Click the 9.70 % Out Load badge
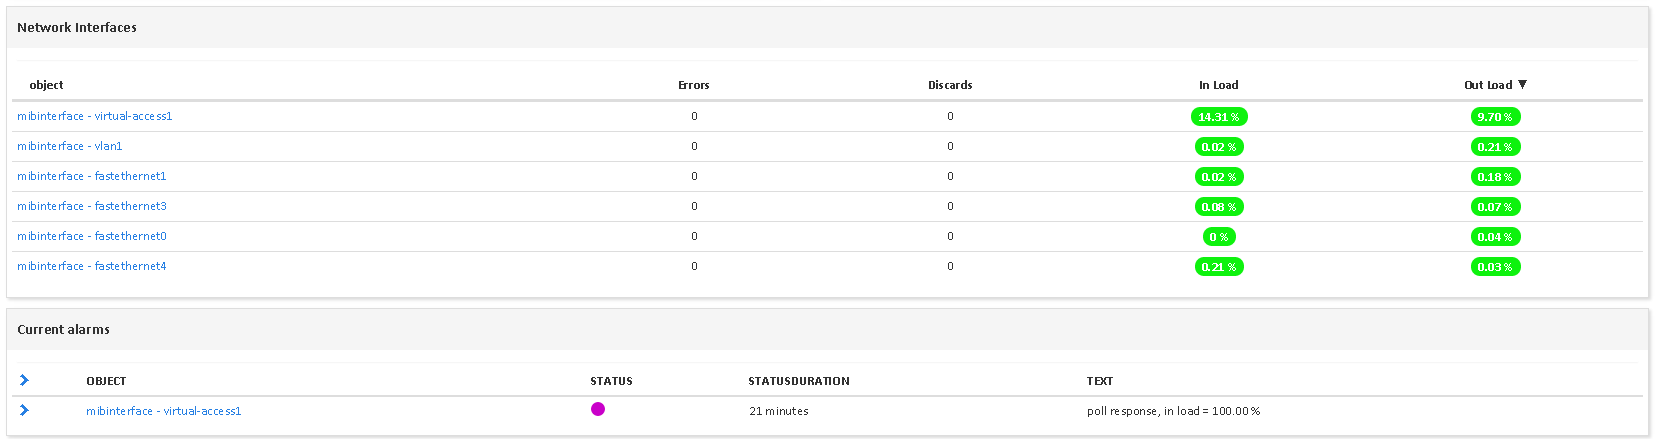The image size is (1658, 439). click(1495, 117)
